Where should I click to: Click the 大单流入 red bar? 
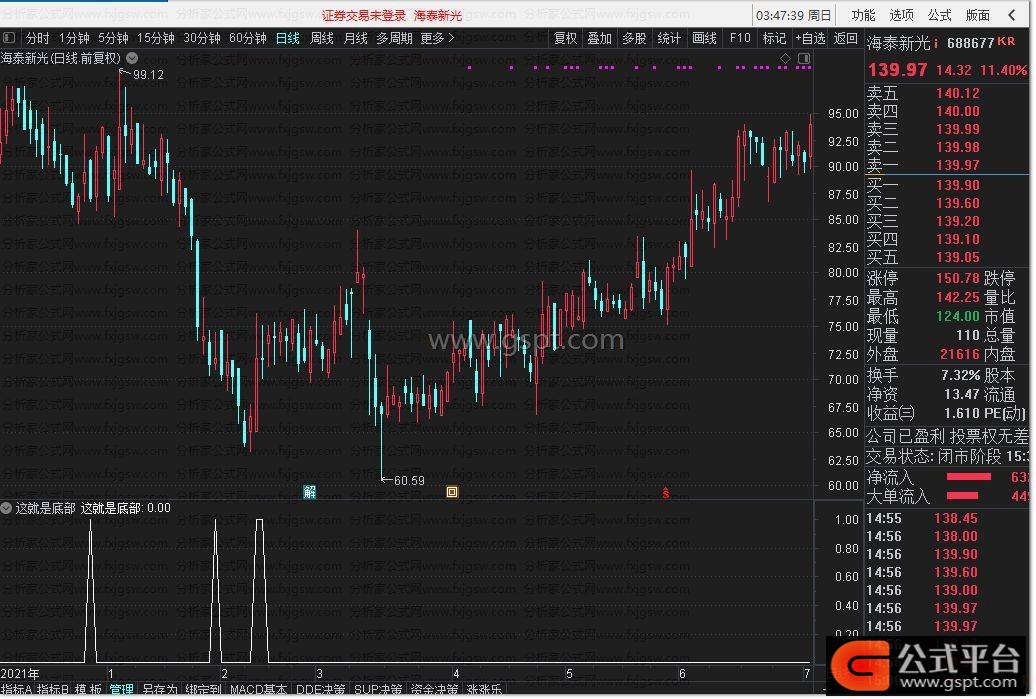coord(962,496)
